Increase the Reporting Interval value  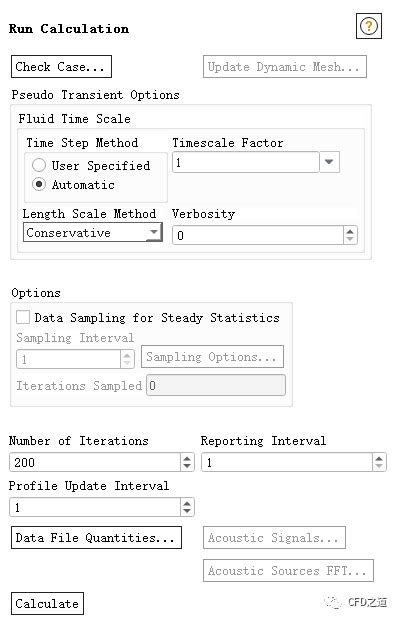tap(379, 458)
